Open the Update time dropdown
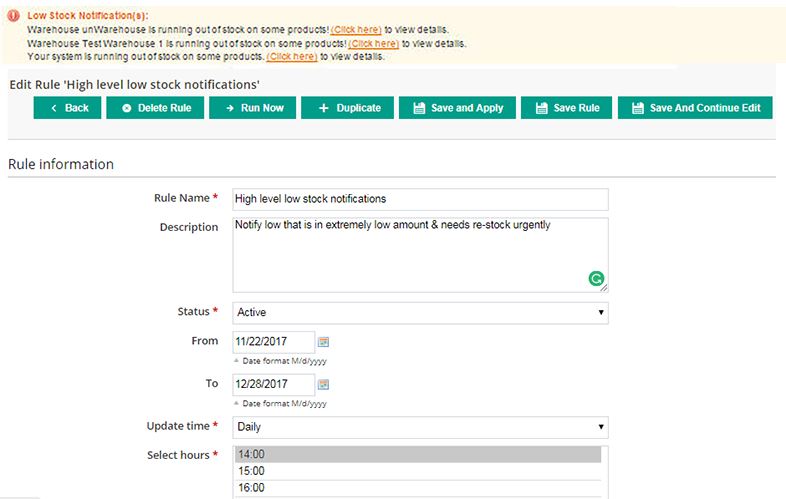The width and height of the screenshot is (786, 499). tap(420, 427)
